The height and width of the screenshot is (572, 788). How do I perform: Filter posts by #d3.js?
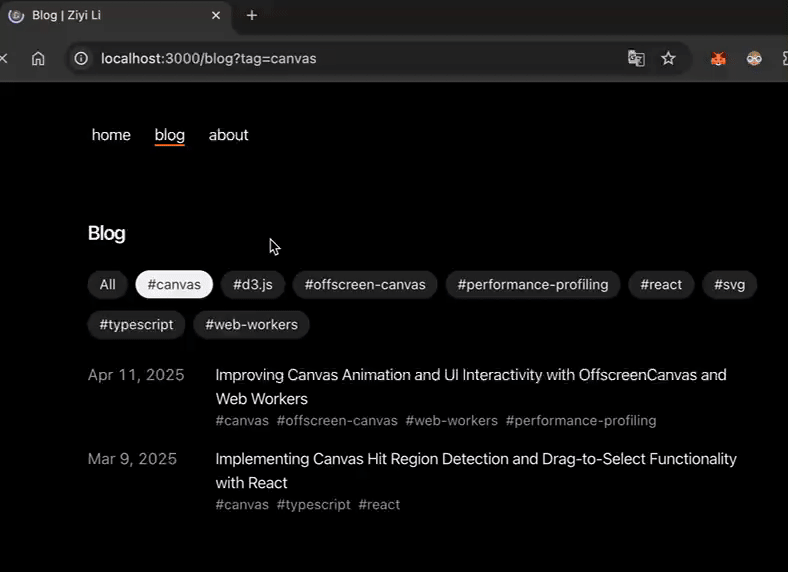point(253,284)
